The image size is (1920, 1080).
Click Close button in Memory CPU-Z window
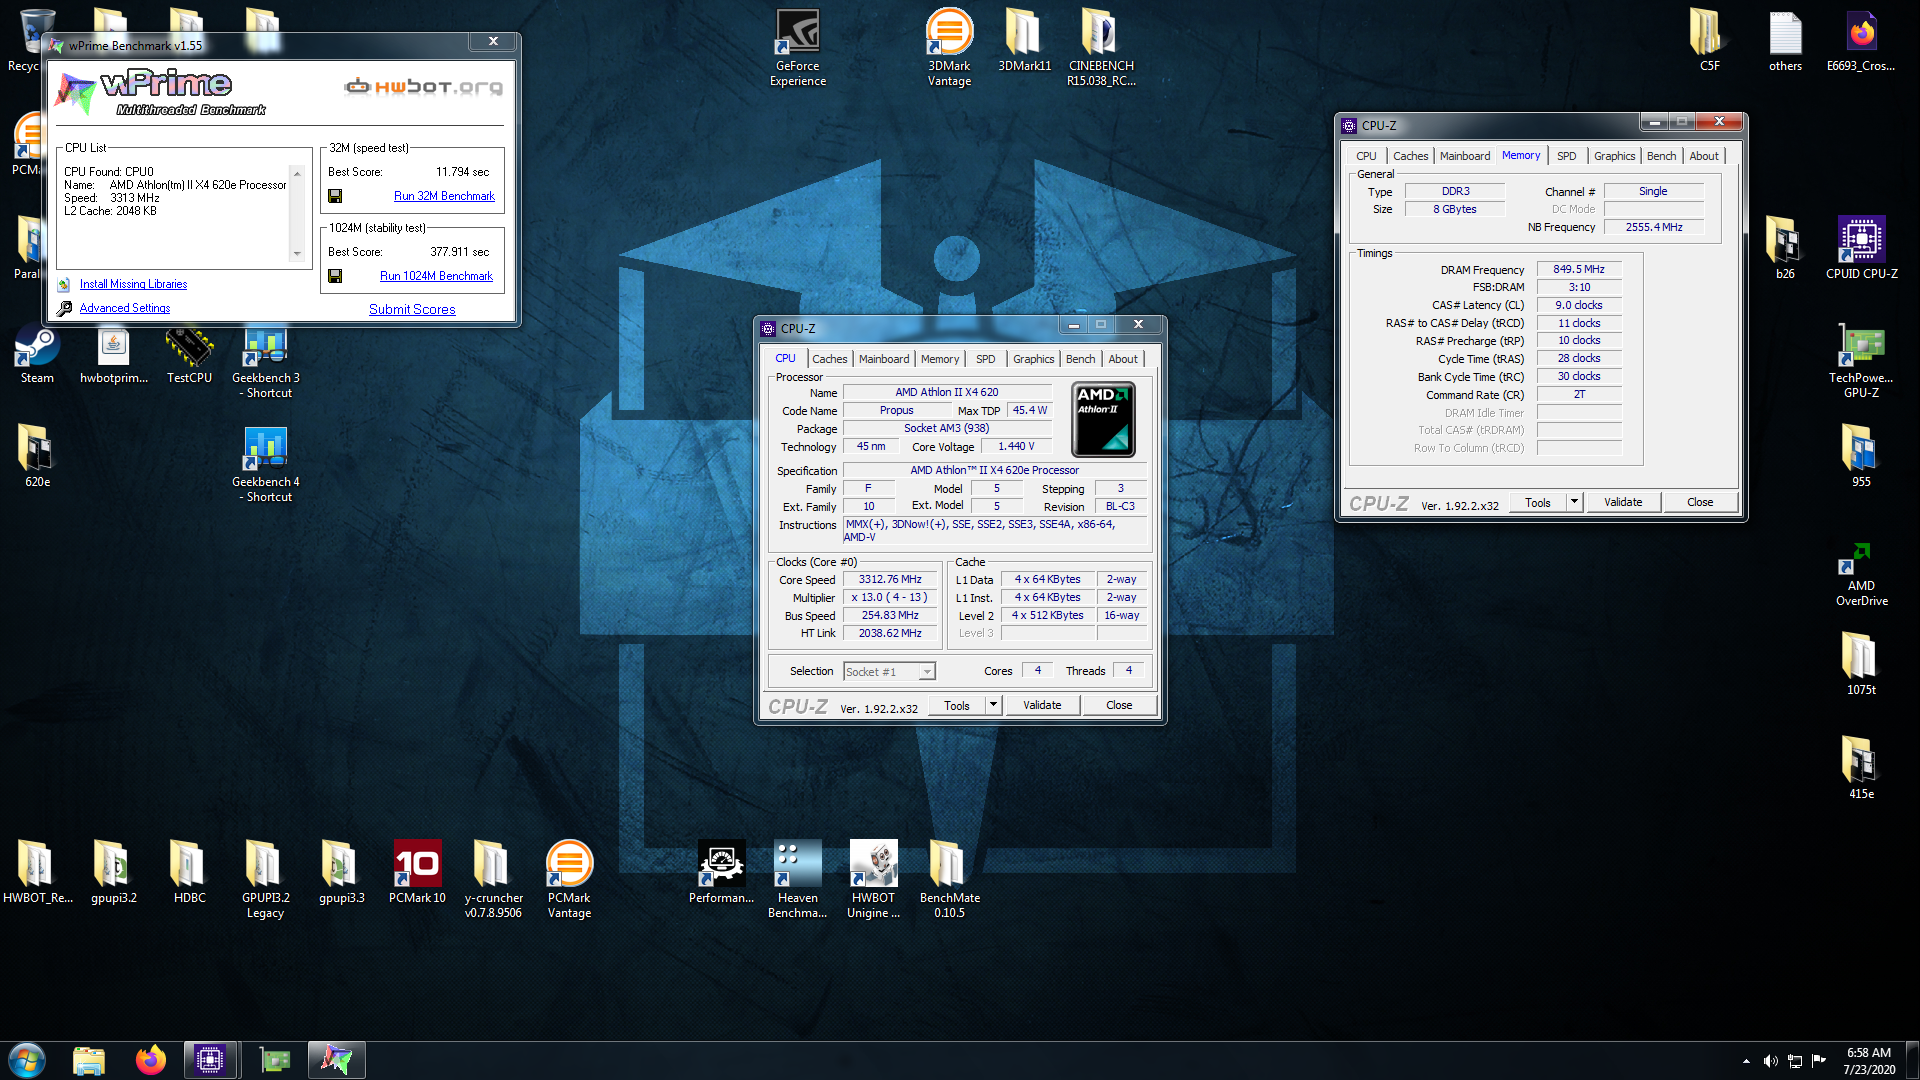tap(1700, 502)
